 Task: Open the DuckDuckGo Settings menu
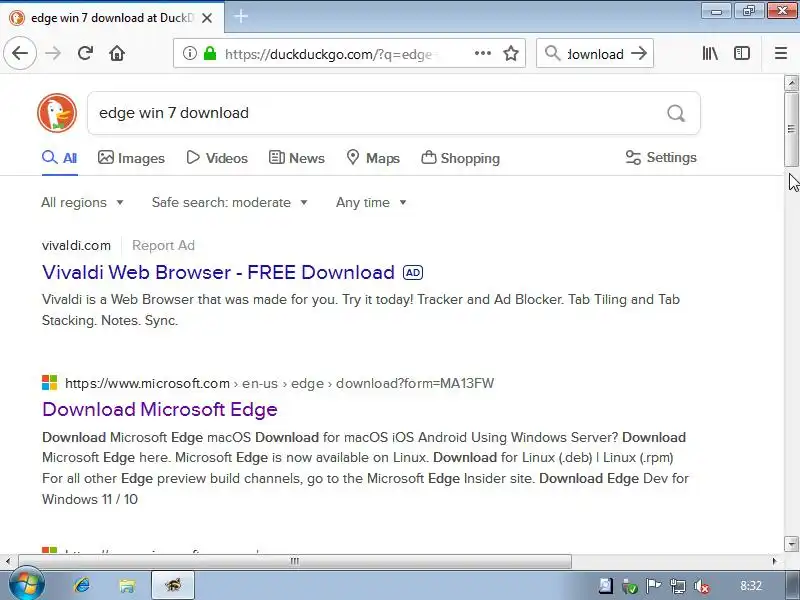click(661, 158)
